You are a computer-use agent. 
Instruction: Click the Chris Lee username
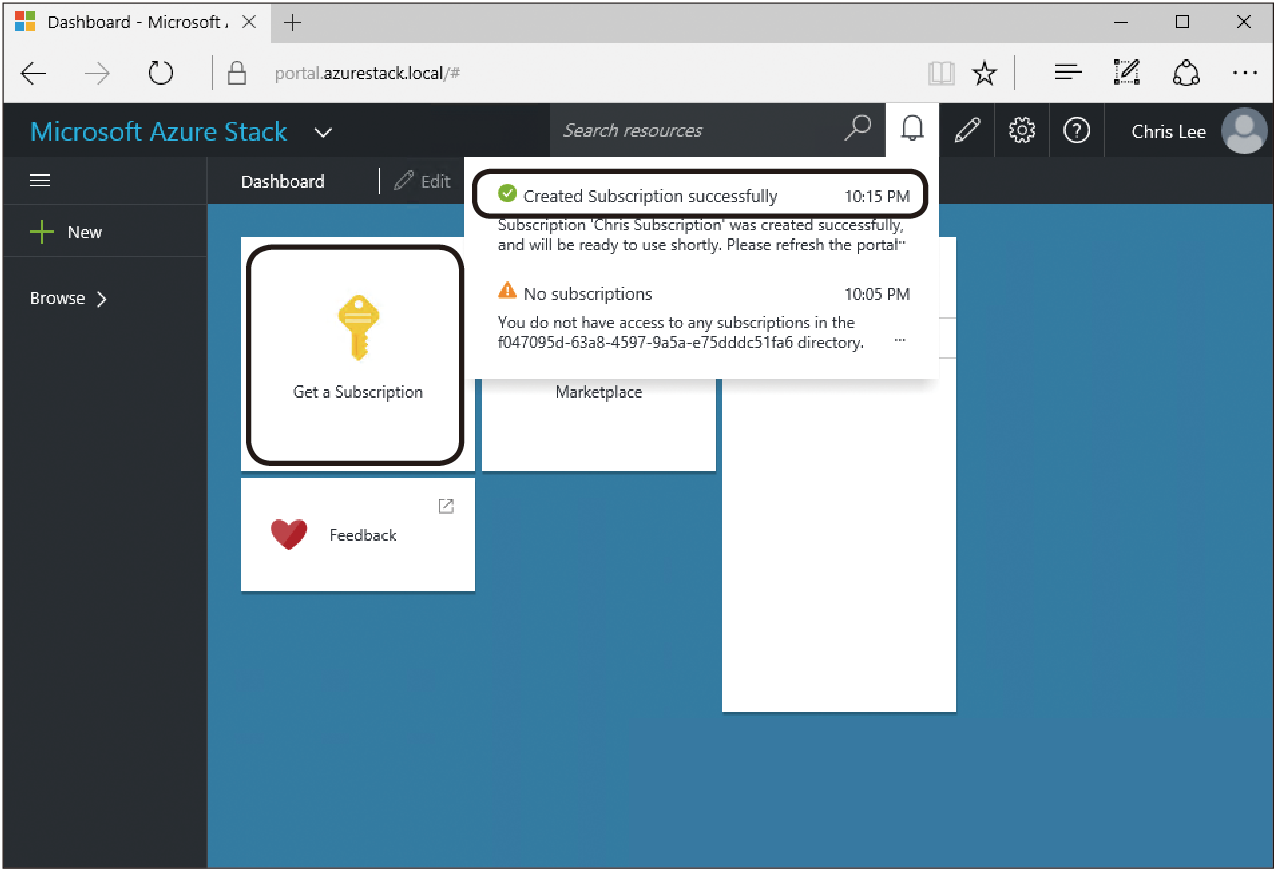click(x=1169, y=131)
